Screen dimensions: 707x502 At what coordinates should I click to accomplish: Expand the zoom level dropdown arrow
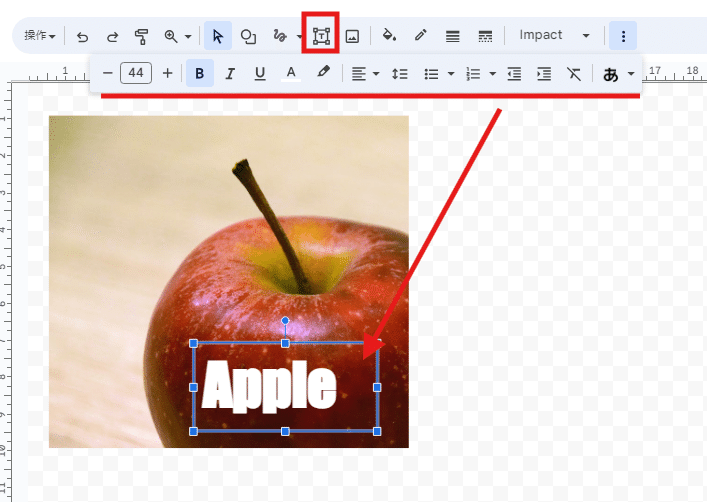pyautogui.click(x=188, y=37)
